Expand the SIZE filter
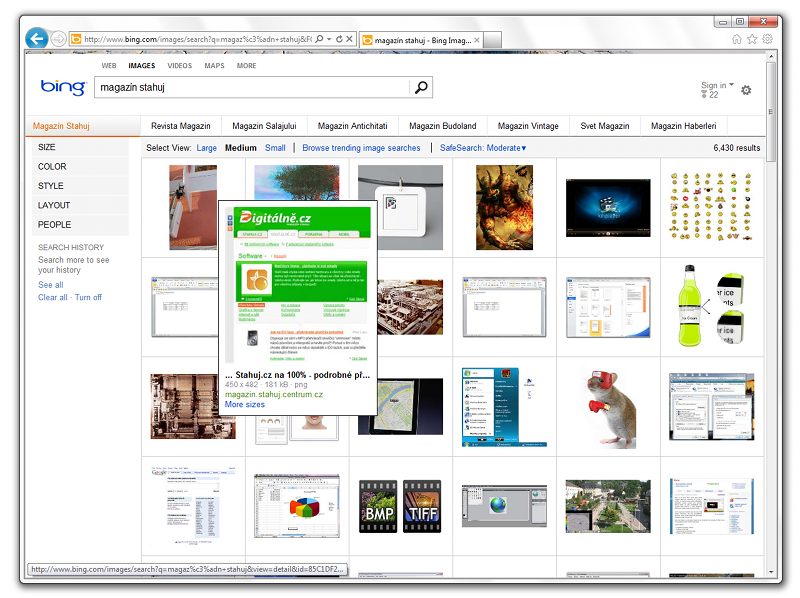The image size is (800, 598). [x=80, y=147]
